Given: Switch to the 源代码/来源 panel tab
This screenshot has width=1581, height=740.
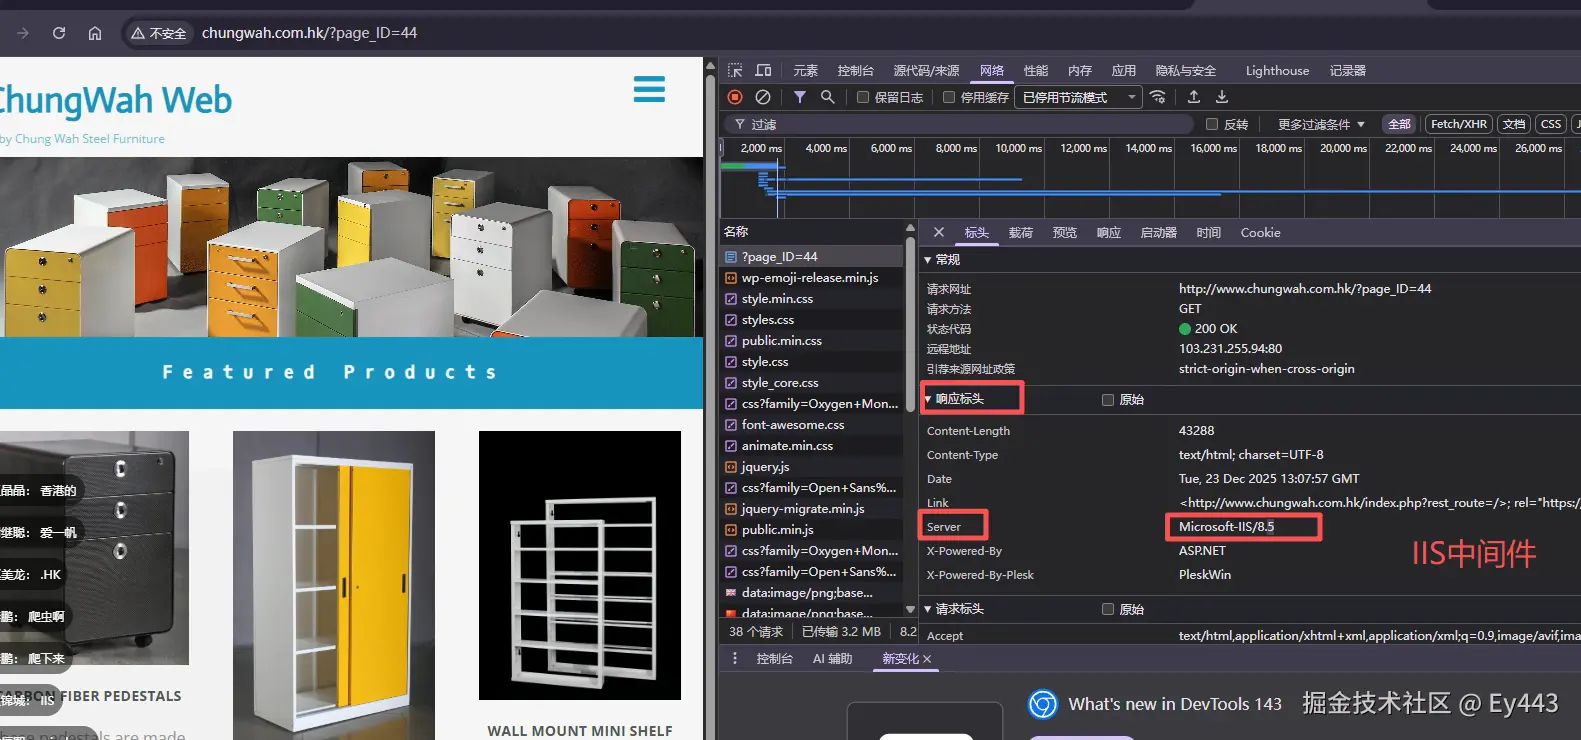Looking at the screenshot, I should pyautogui.click(x=926, y=71).
